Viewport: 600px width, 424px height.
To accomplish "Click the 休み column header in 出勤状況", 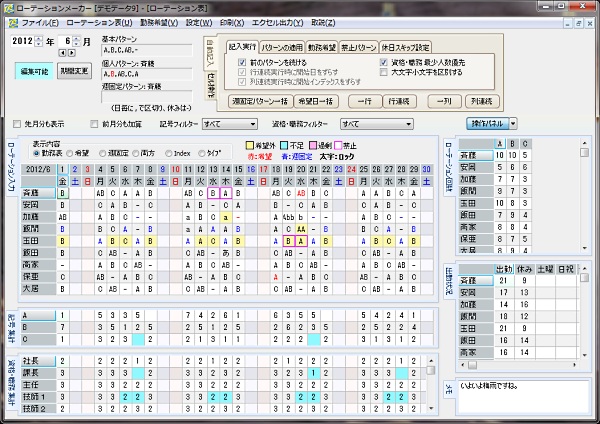I will (x=524, y=269).
